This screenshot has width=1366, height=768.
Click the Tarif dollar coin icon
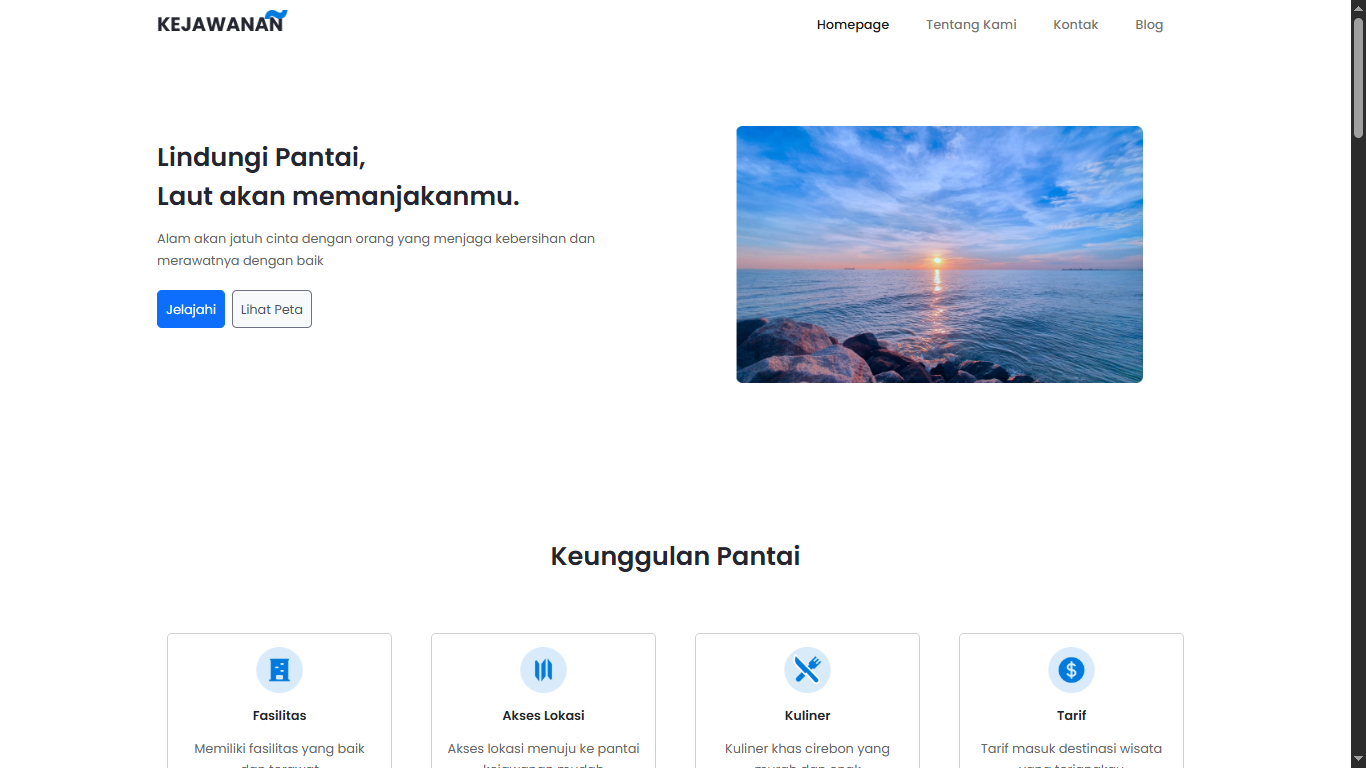[x=1071, y=670]
